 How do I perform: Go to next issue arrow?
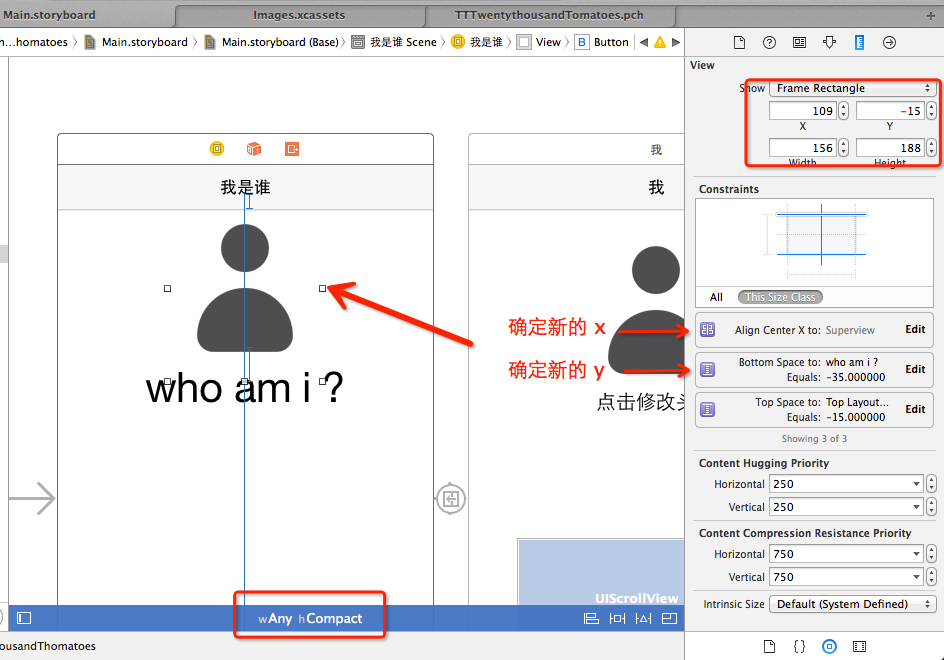pyautogui.click(x=676, y=42)
